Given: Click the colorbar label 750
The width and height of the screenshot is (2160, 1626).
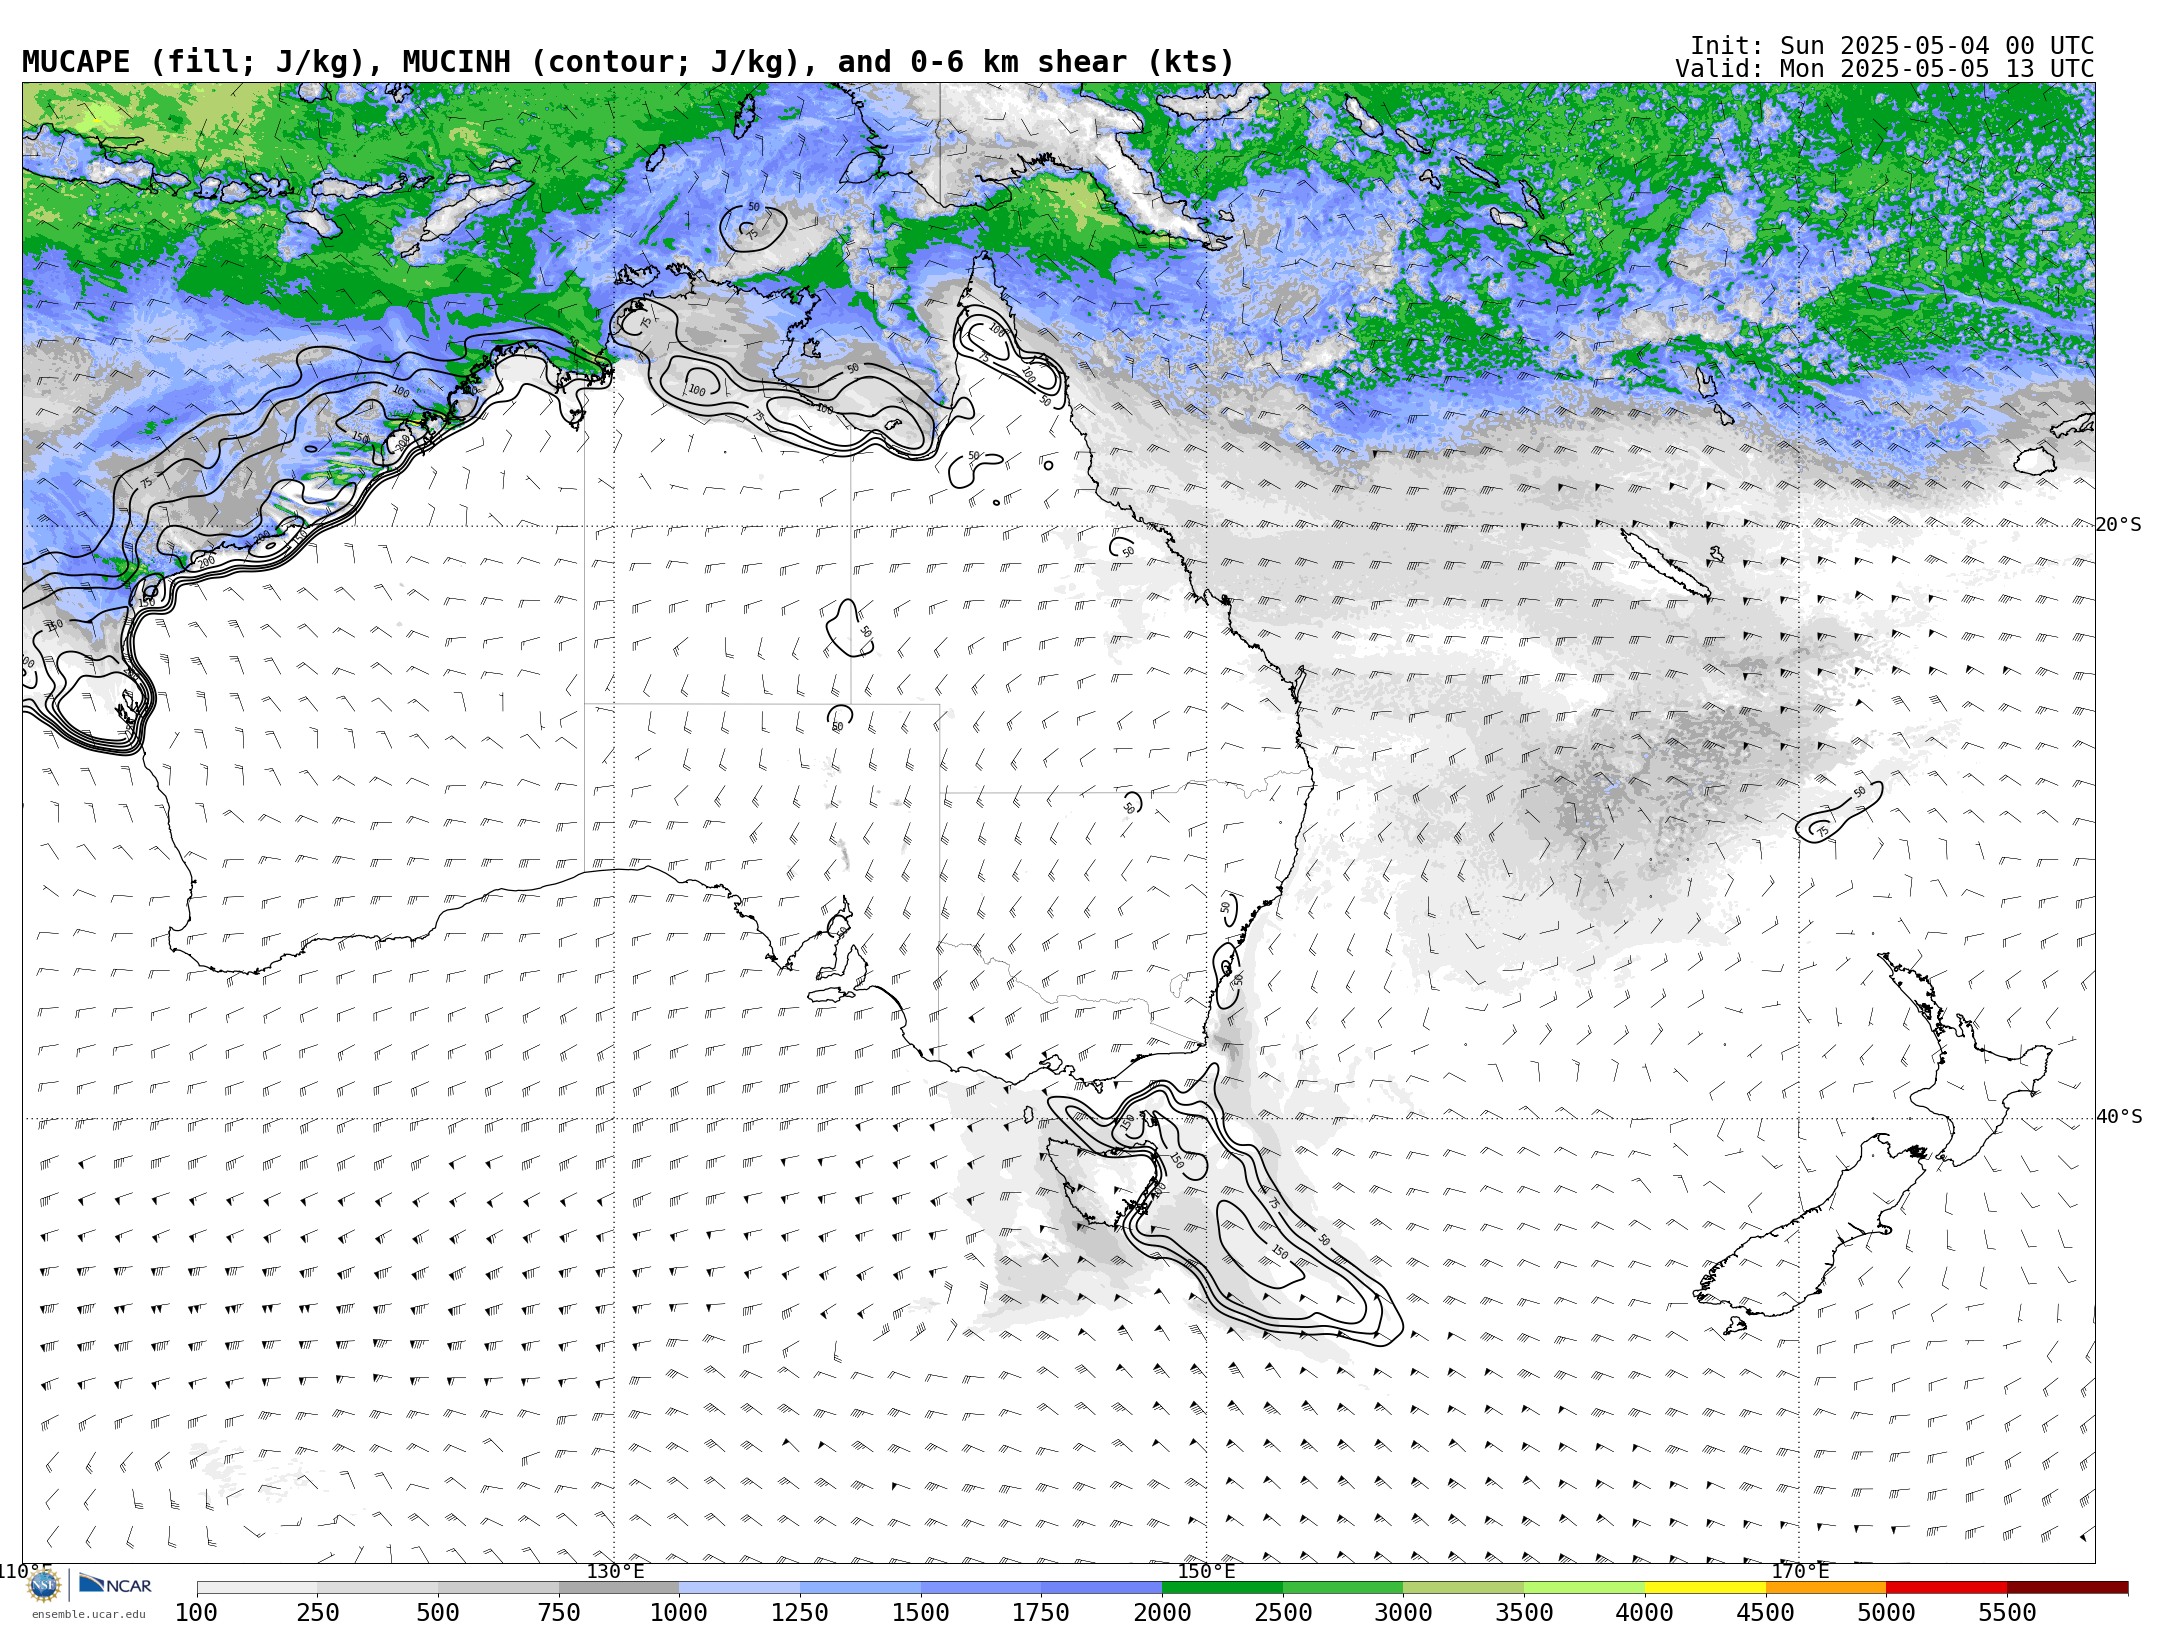Looking at the screenshot, I should [x=559, y=1613].
